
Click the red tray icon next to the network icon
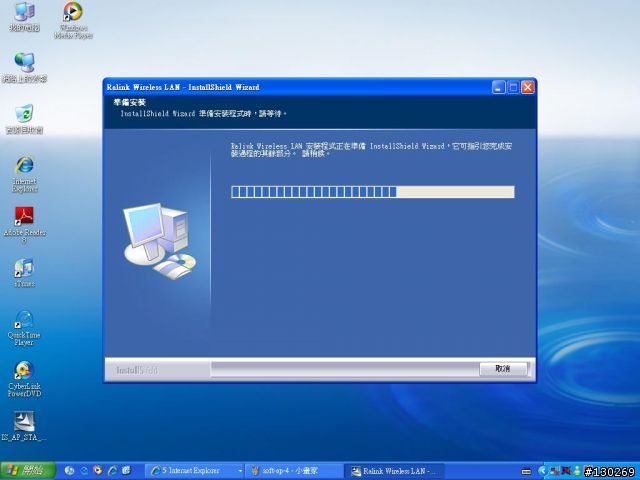(566, 471)
